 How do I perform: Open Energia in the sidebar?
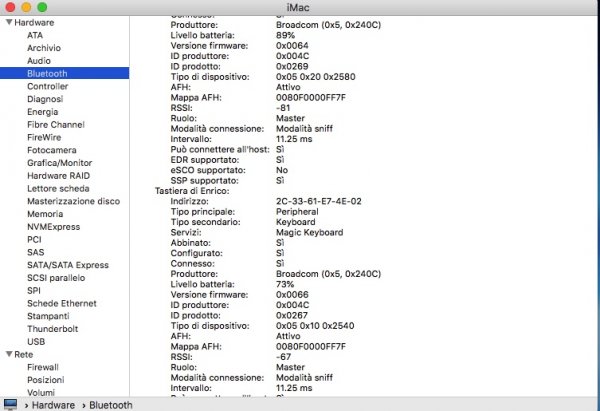pos(42,112)
